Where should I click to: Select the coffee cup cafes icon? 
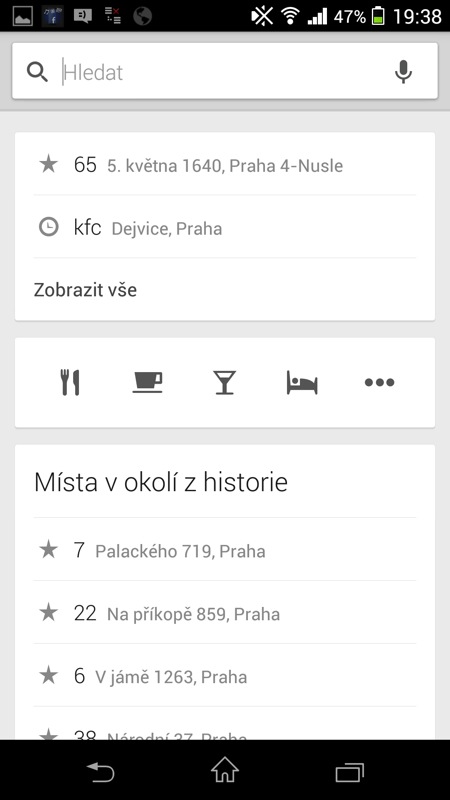(x=147, y=382)
